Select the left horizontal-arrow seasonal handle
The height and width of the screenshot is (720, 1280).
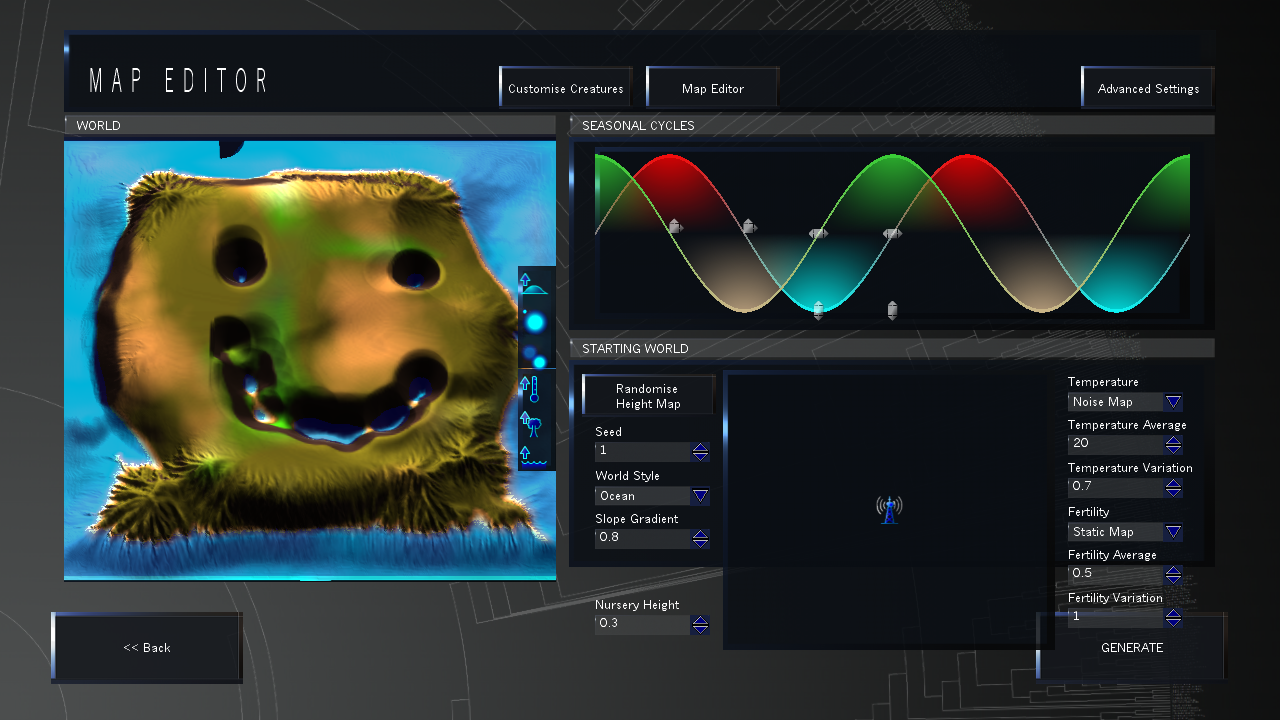click(x=818, y=233)
